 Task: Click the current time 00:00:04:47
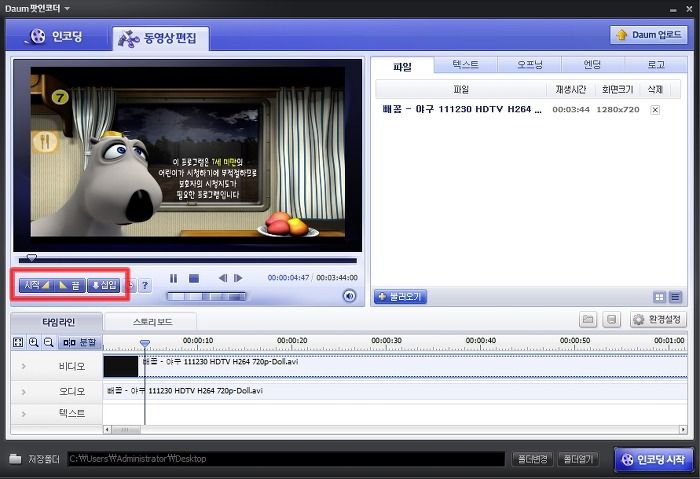(288, 278)
